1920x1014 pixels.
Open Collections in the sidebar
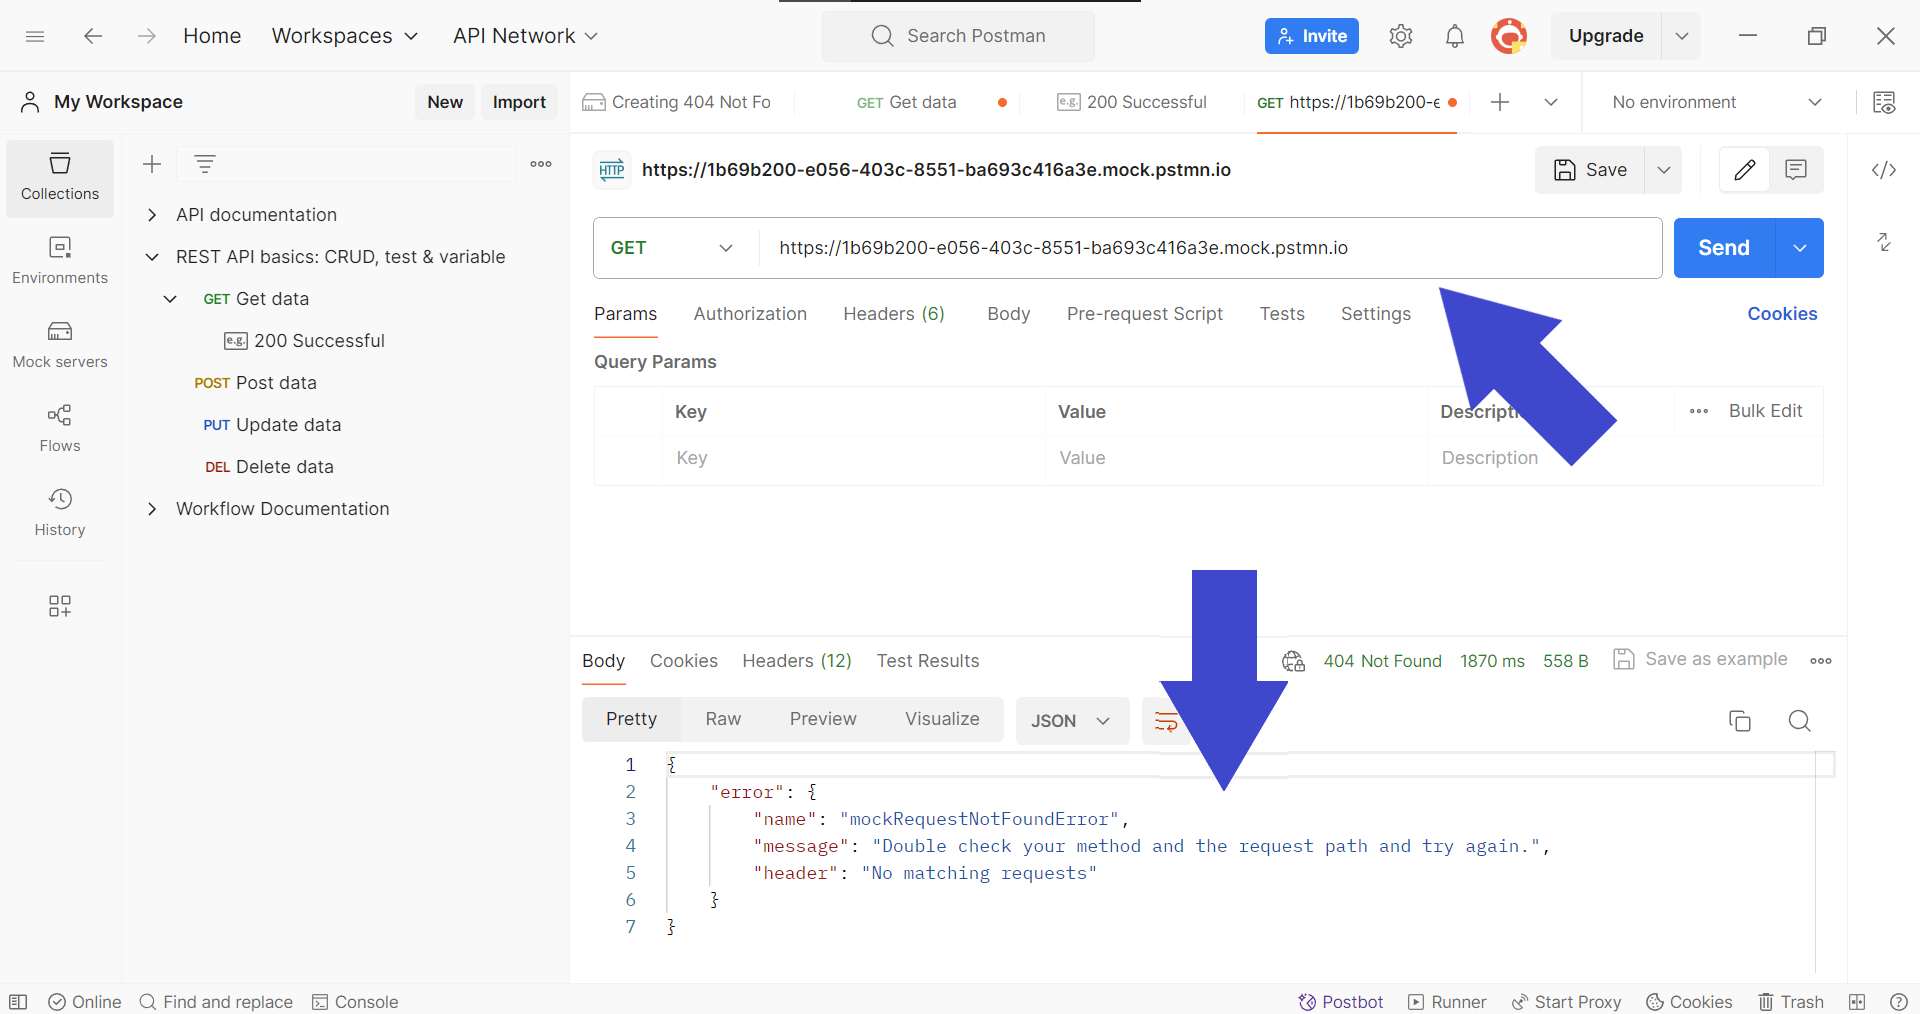(x=60, y=178)
